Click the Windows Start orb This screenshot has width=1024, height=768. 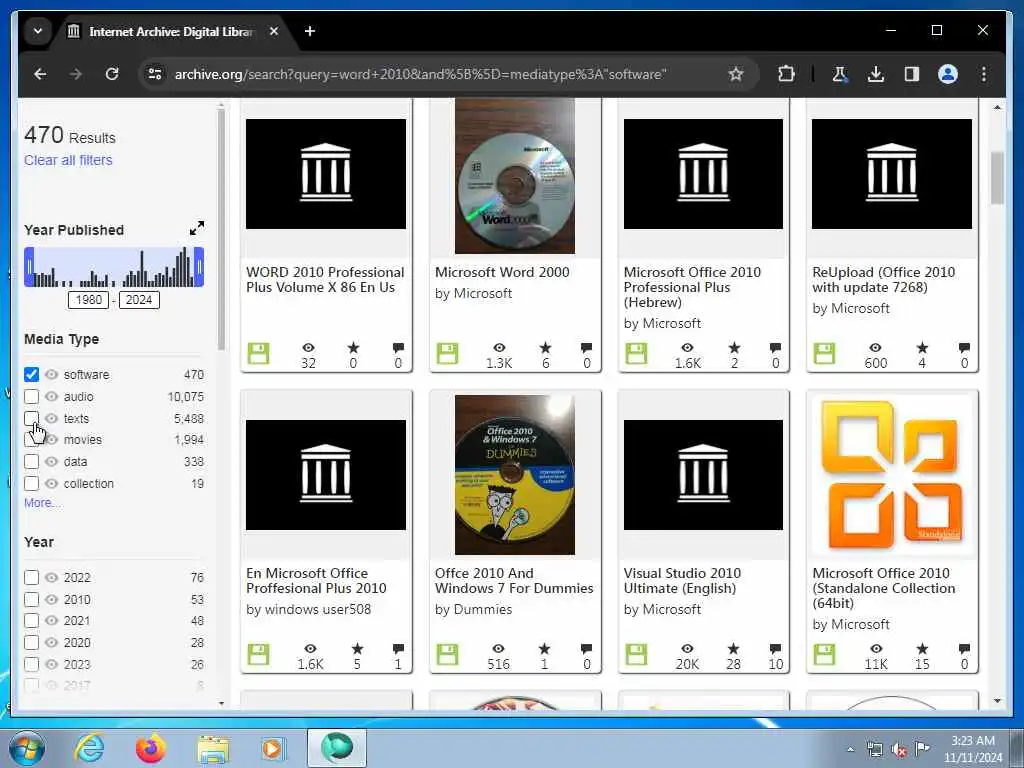click(27, 748)
